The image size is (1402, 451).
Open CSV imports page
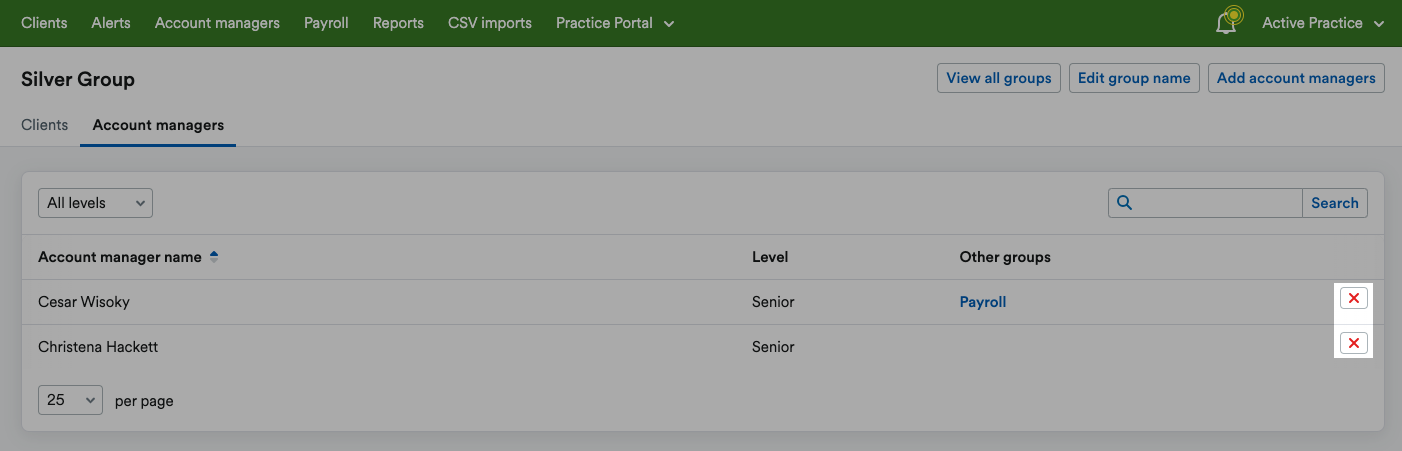pyautogui.click(x=490, y=23)
